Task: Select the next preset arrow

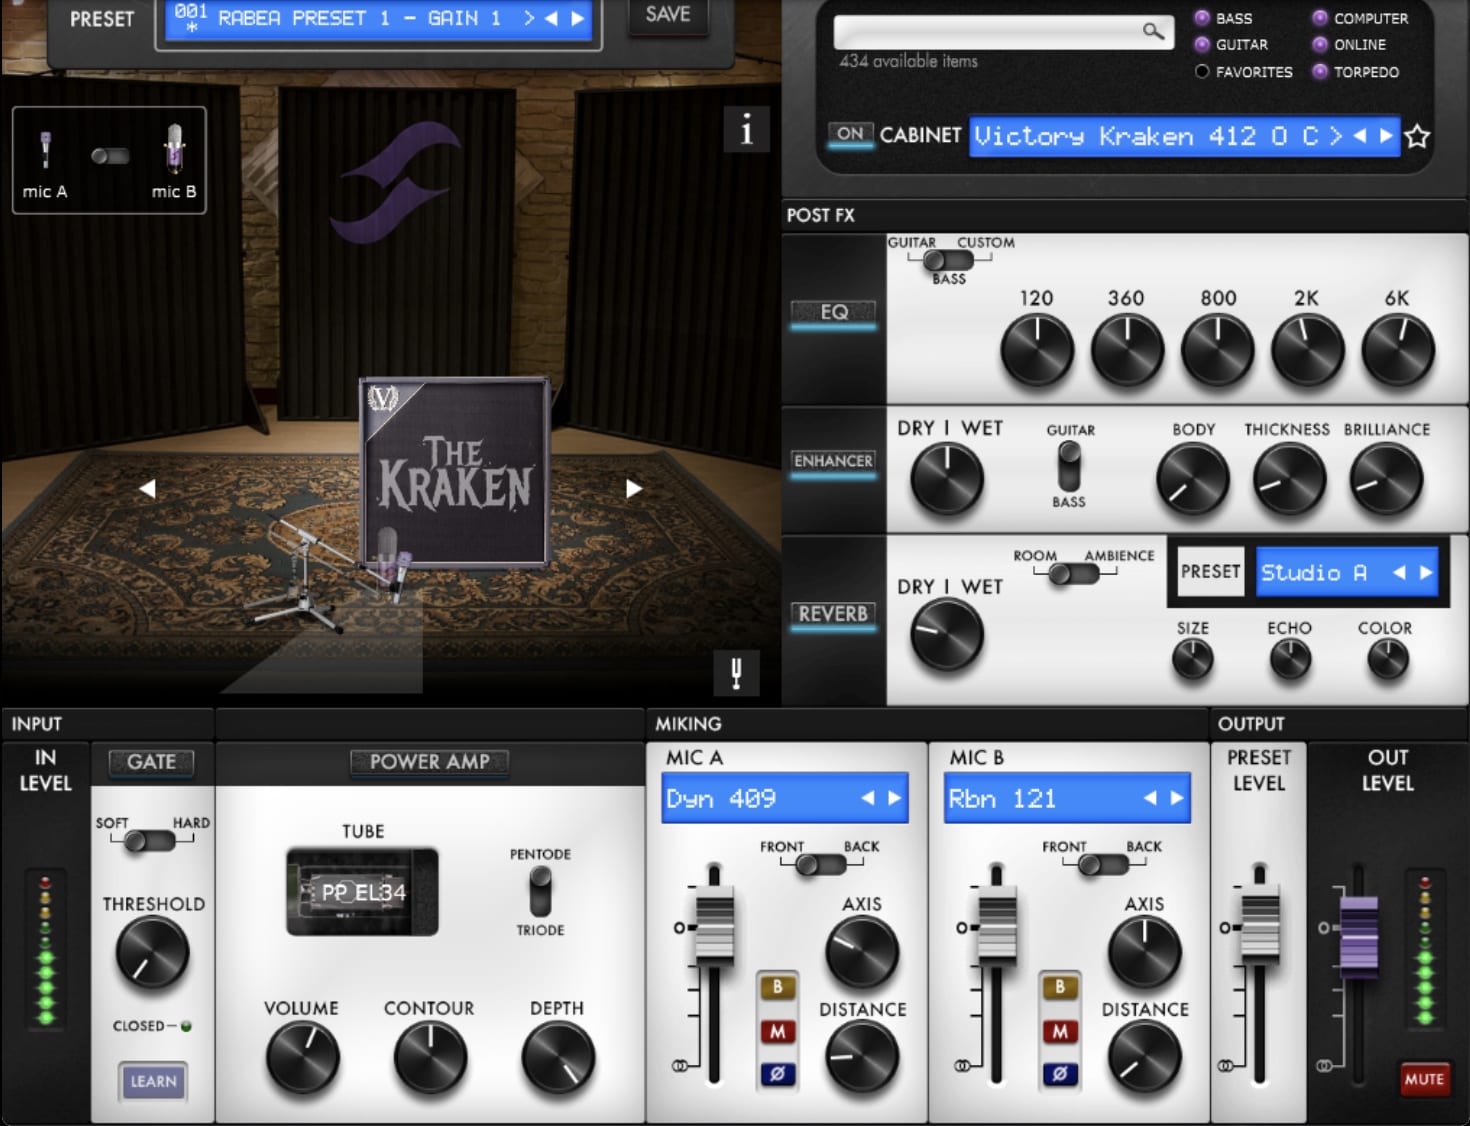Action: coord(577,18)
